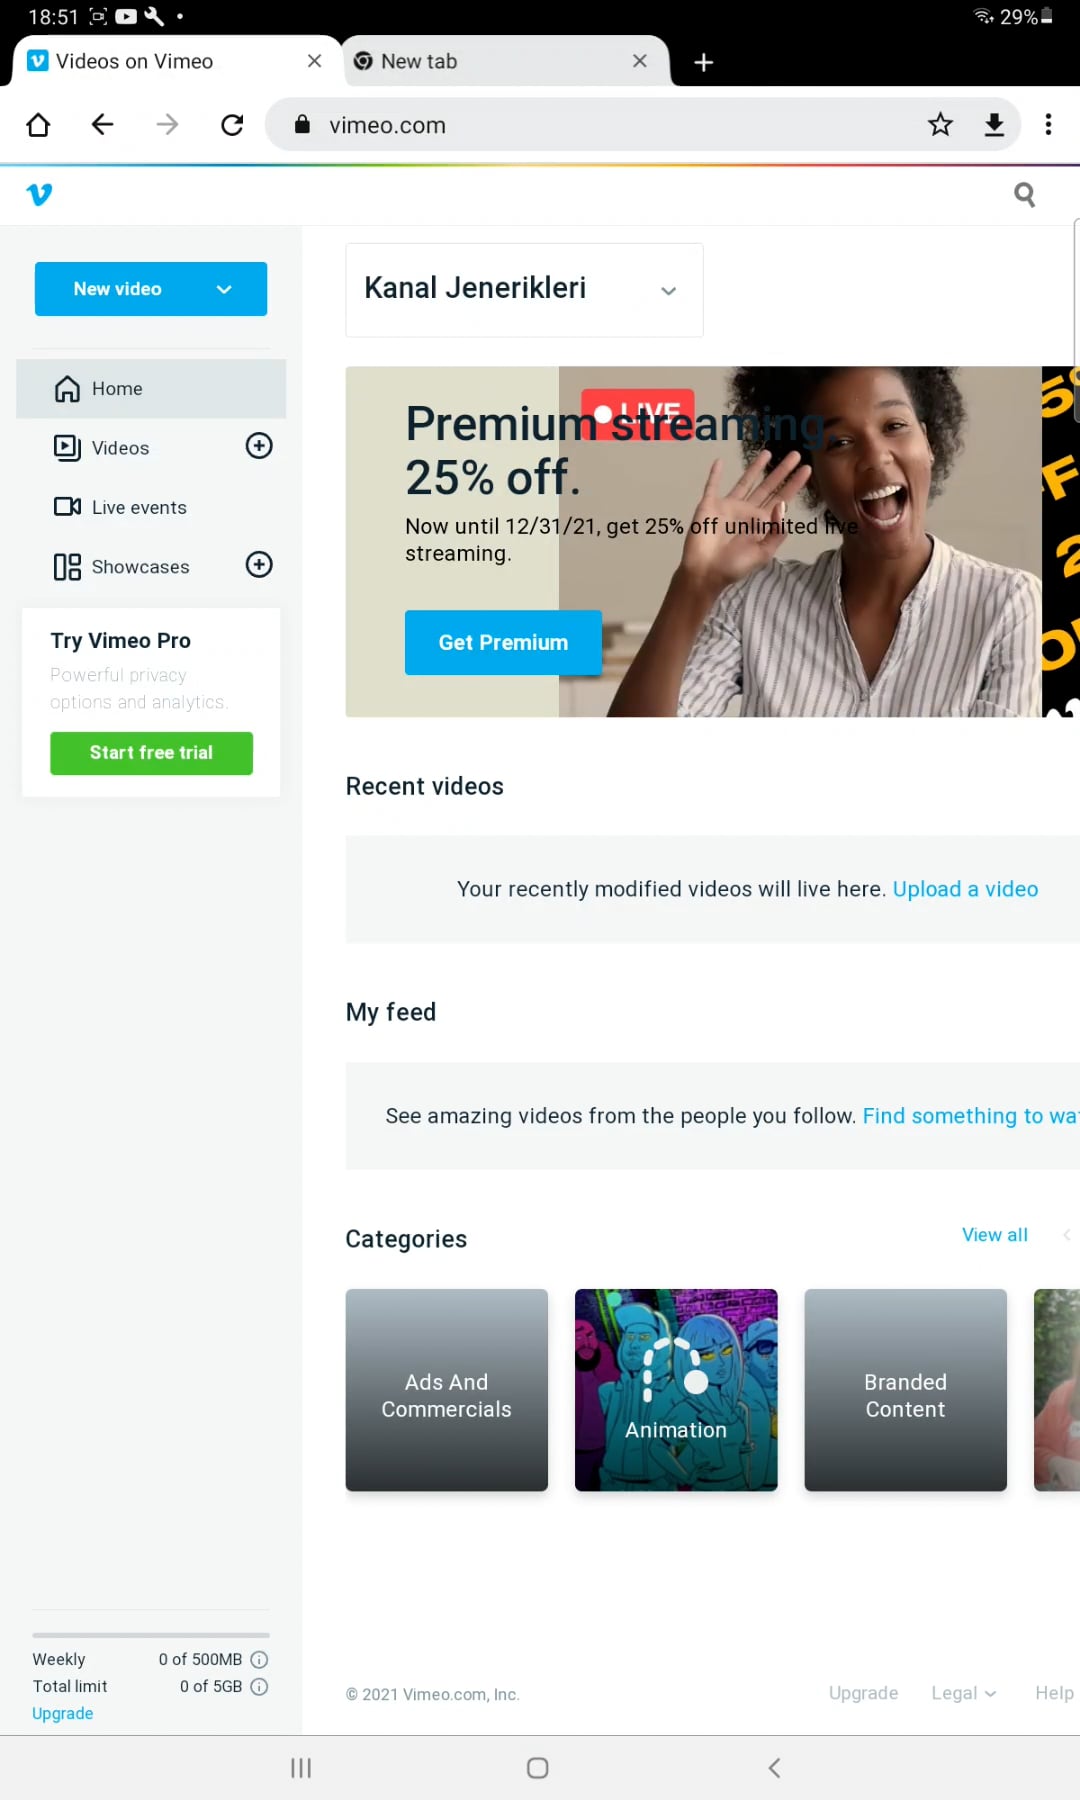This screenshot has height=1800, width=1080.
Task: Open the Animation category thumbnail
Action: coord(676,1390)
